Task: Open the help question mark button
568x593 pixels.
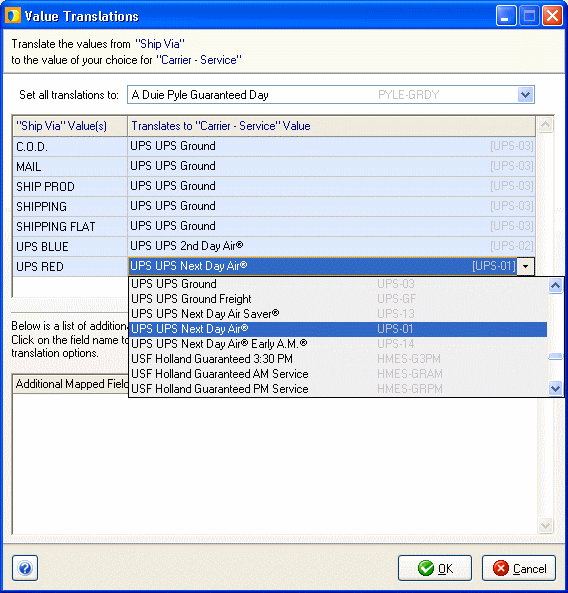Action: tap(25, 568)
